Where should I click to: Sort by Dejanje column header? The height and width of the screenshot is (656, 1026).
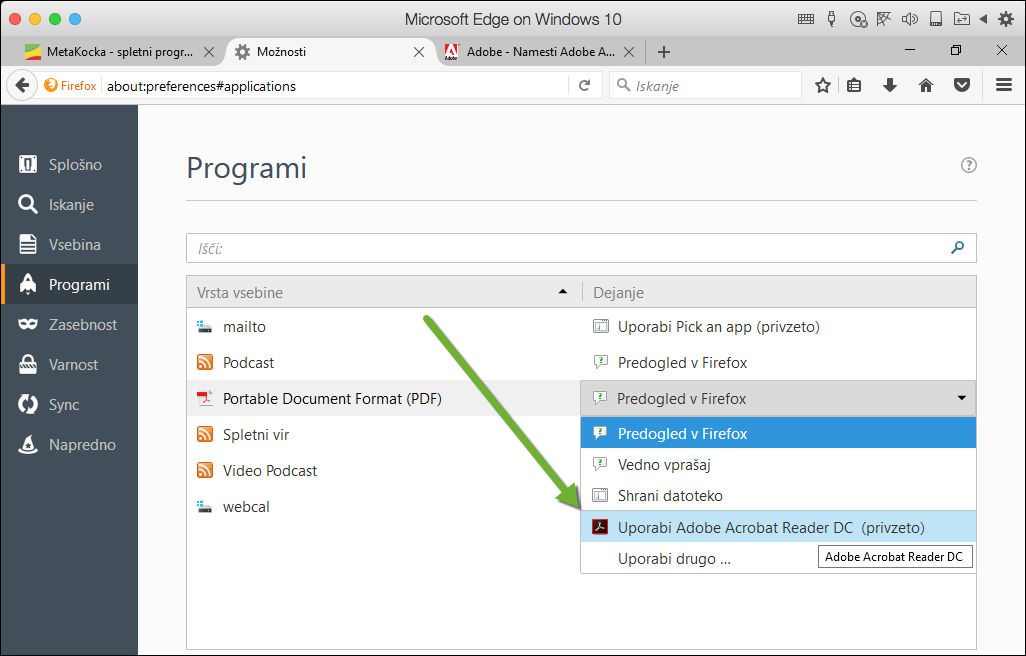click(x=779, y=292)
